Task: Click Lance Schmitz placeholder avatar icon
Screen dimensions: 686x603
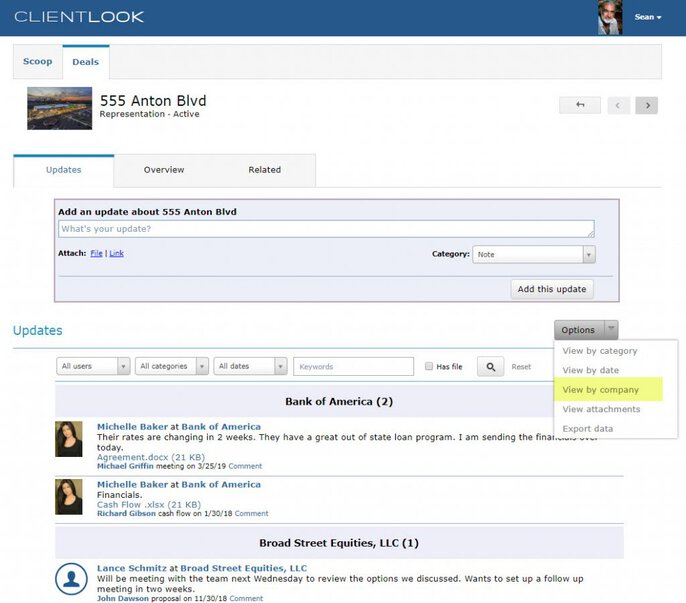Action: [71, 579]
